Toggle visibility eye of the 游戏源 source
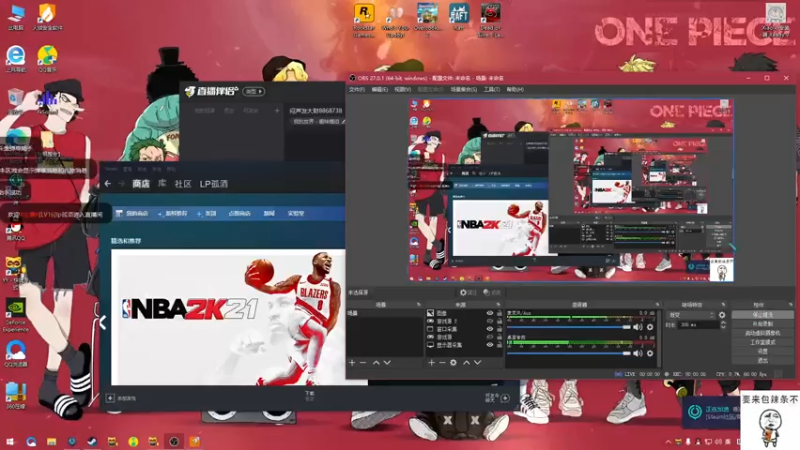Screen dimensions: 800x450 (490, 337)
